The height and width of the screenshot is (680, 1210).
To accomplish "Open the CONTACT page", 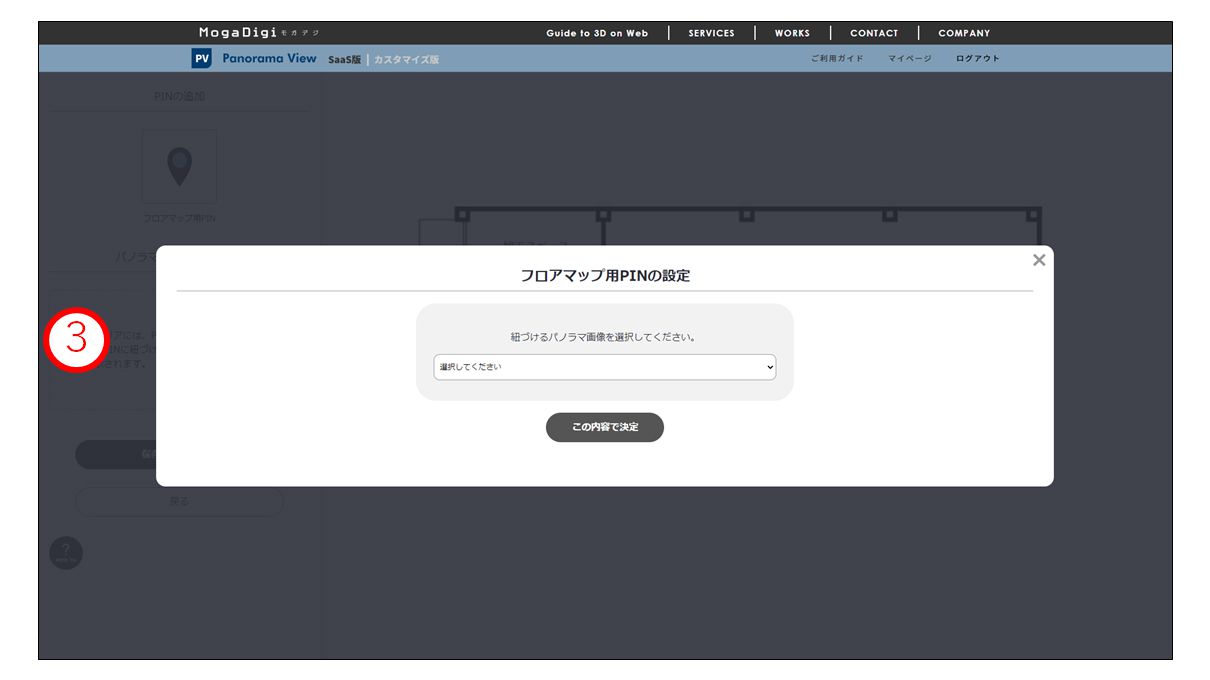I will pyautogui.click(x=874, y=33).
